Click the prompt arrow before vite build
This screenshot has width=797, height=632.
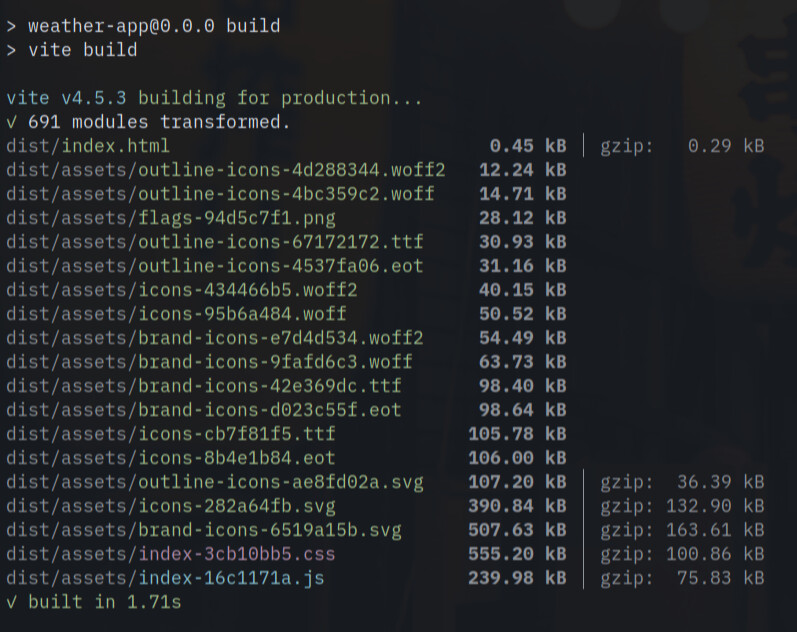click(x=11, y=50)
